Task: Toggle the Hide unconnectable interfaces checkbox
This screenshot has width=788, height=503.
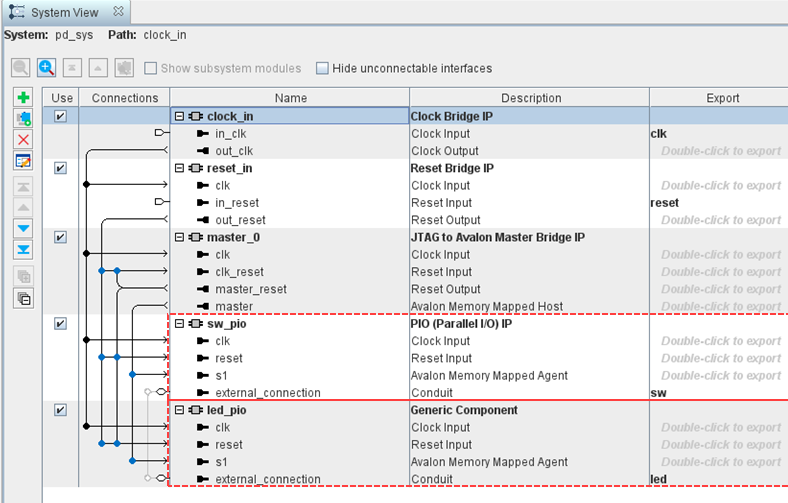Action: coord(322,69)
